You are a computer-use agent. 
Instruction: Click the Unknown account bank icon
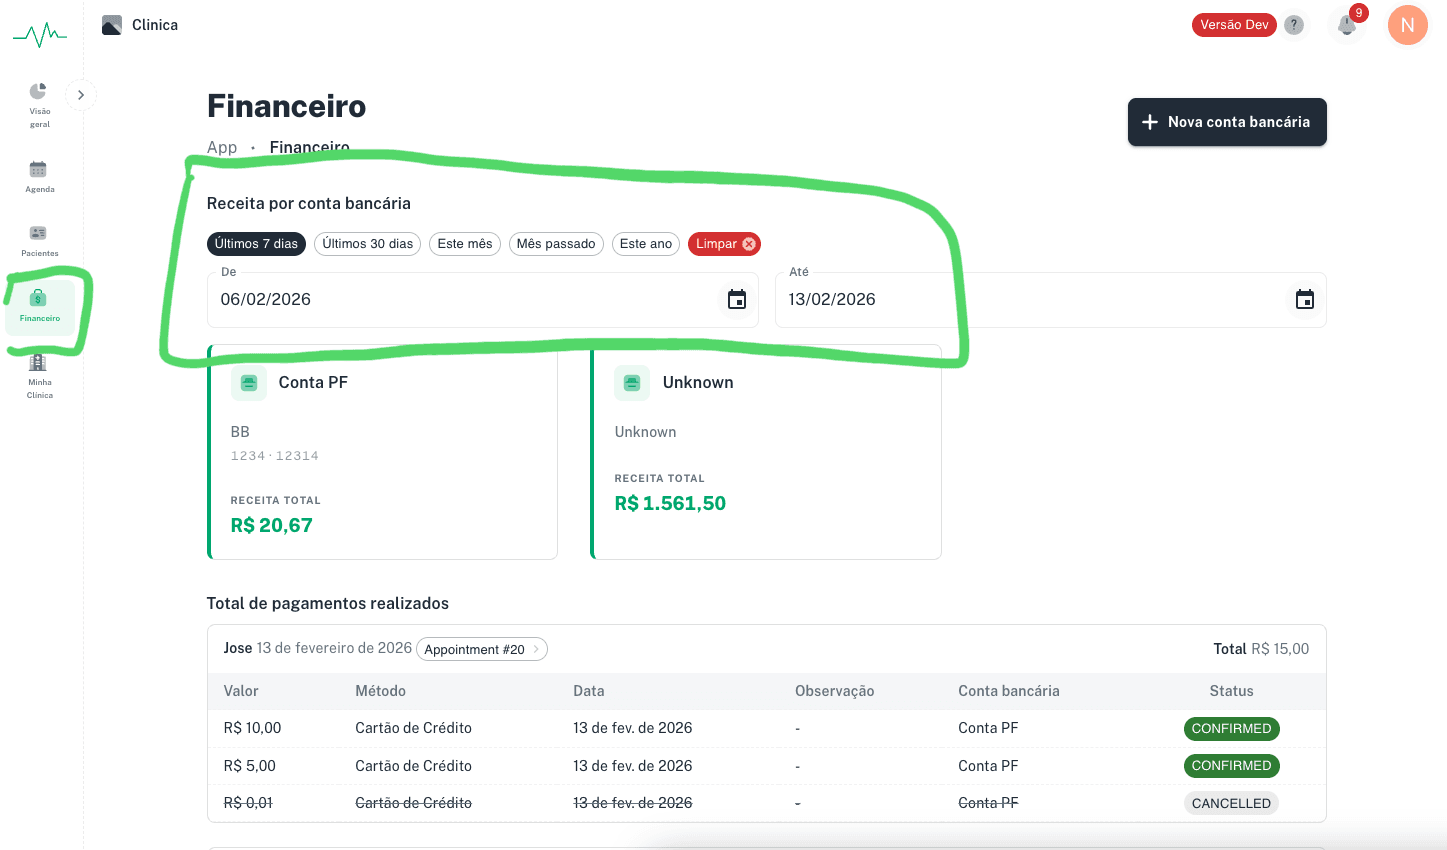click(x=632, y=383)
